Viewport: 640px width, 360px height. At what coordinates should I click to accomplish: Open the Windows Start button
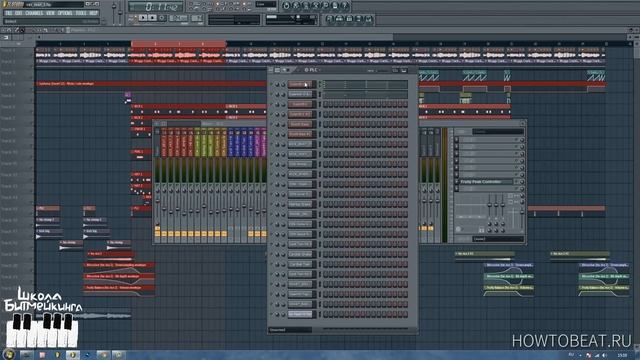9,354
